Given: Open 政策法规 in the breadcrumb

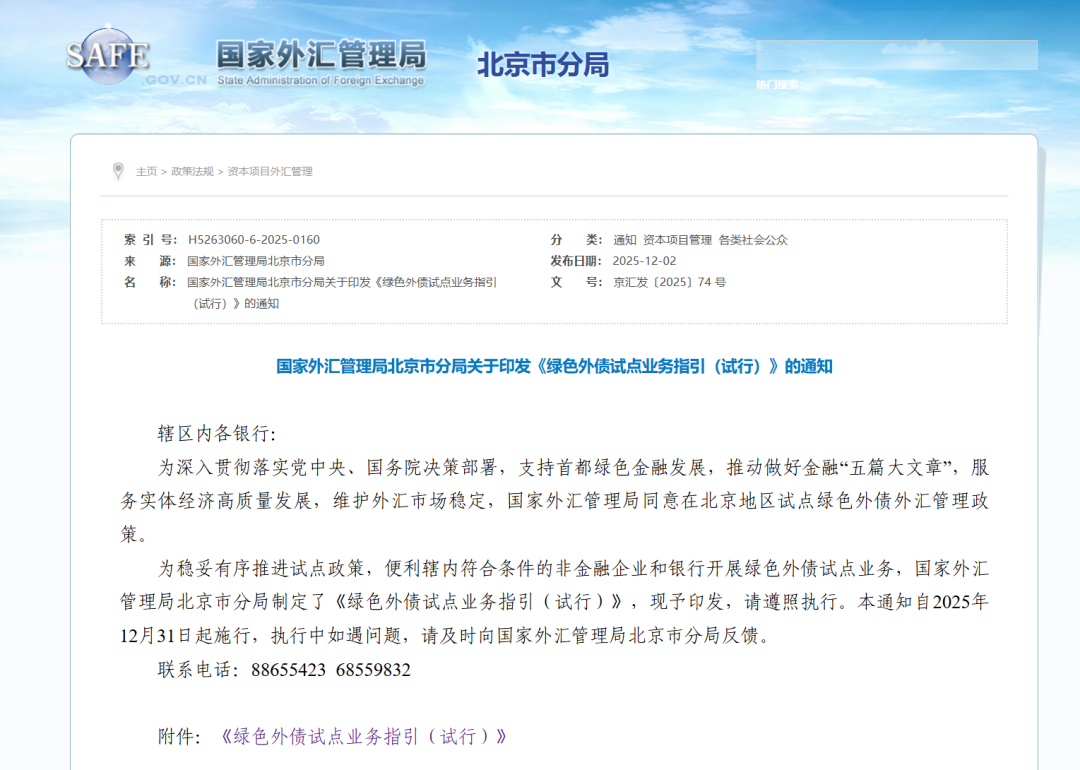Looking at the screenshot, I should tap(192, 171).
